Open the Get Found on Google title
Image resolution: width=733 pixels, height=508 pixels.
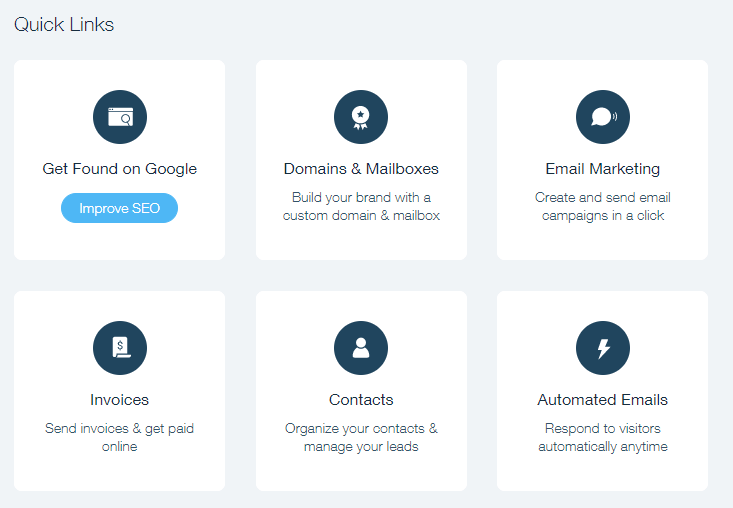(120, 169)
